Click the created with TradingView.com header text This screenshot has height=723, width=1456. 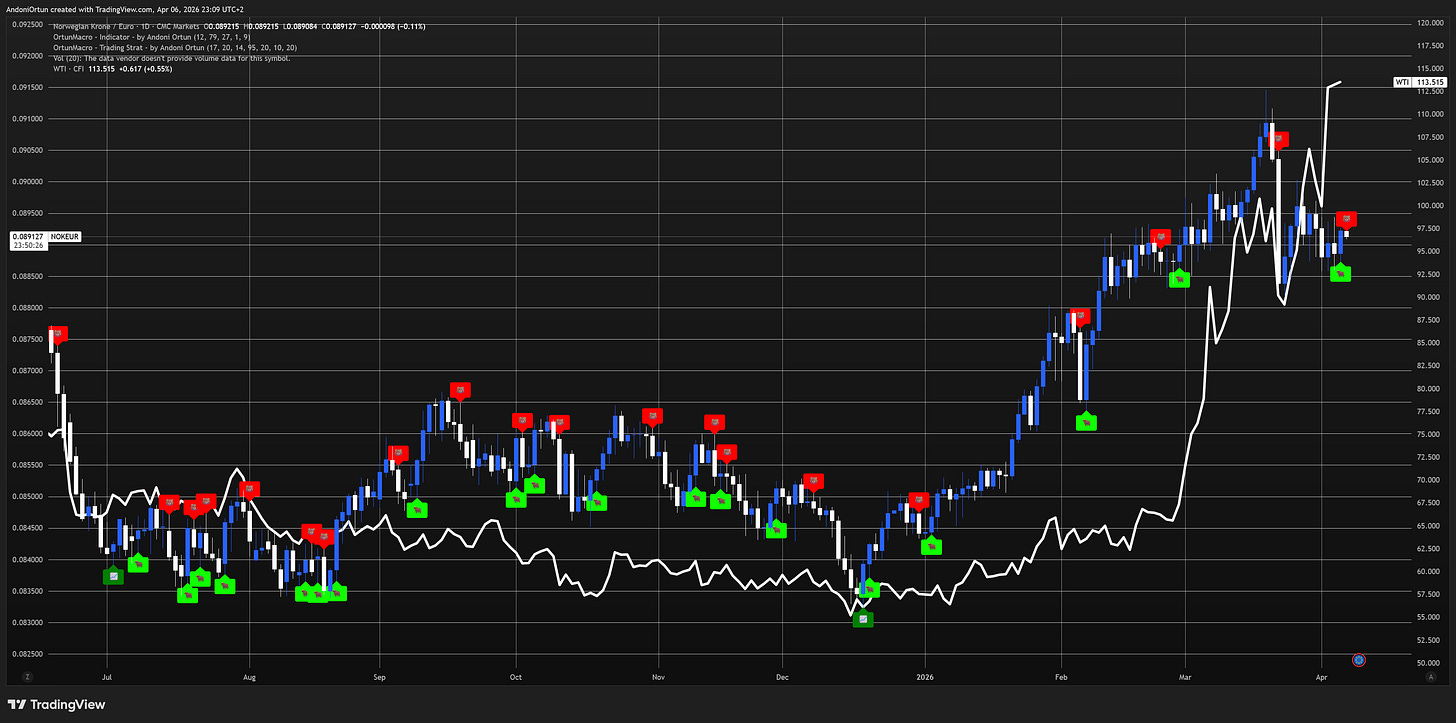click(x=124, y=8)
